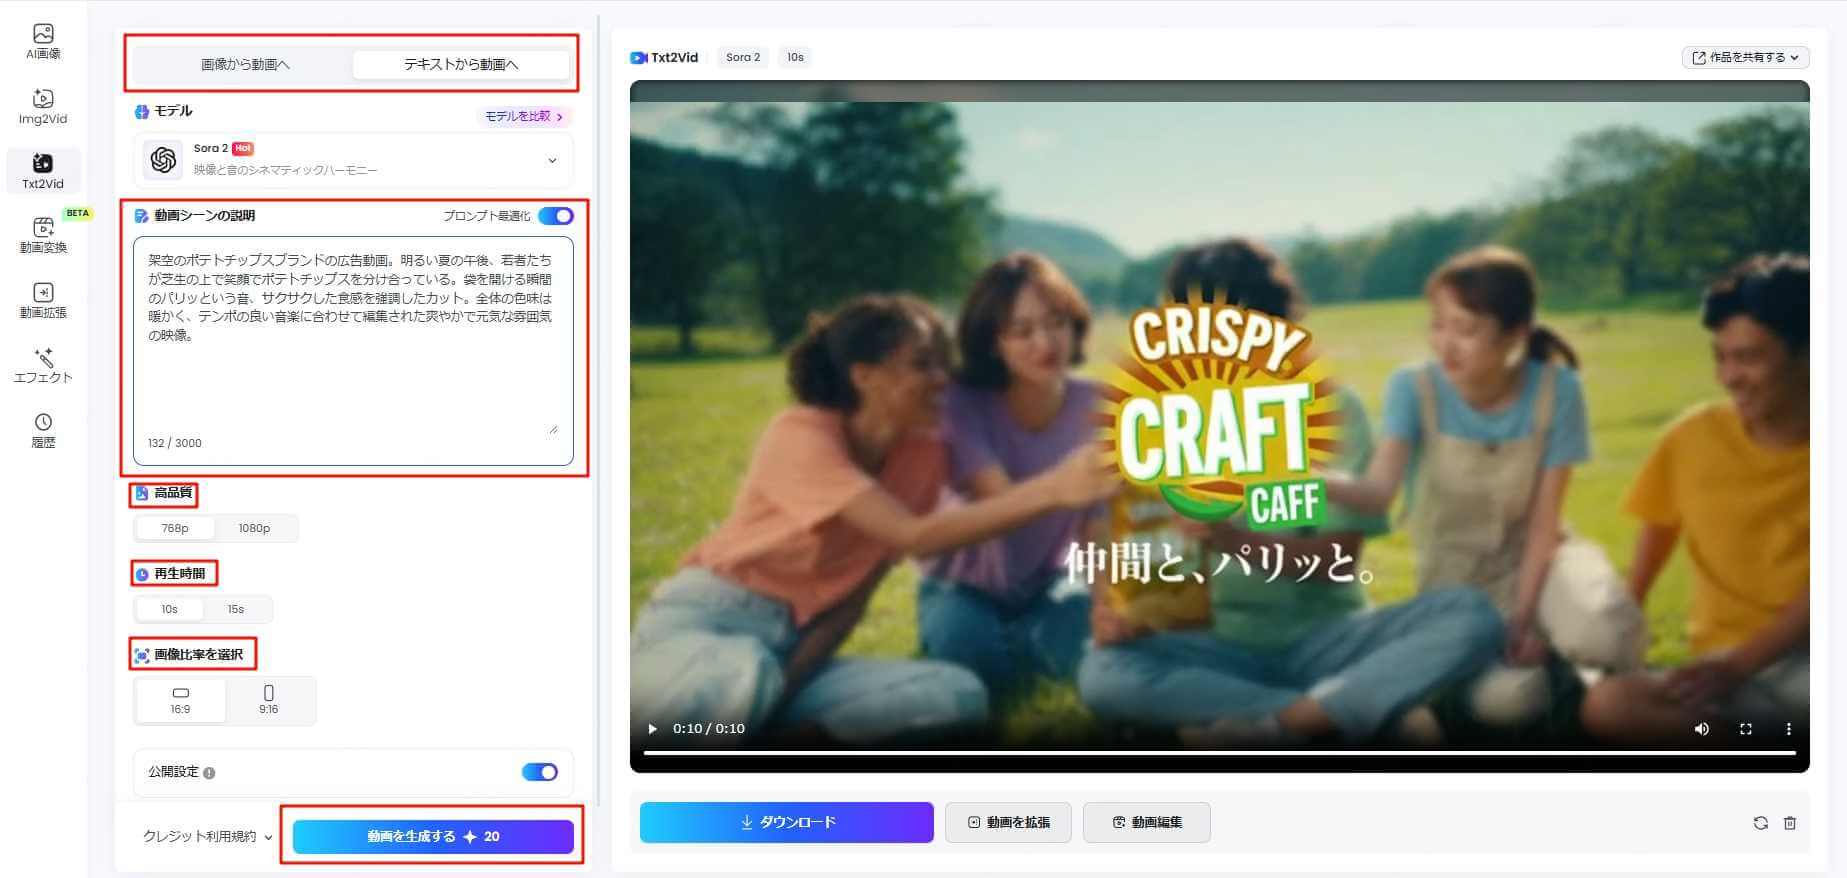Click the 10s tag above video

795,58
